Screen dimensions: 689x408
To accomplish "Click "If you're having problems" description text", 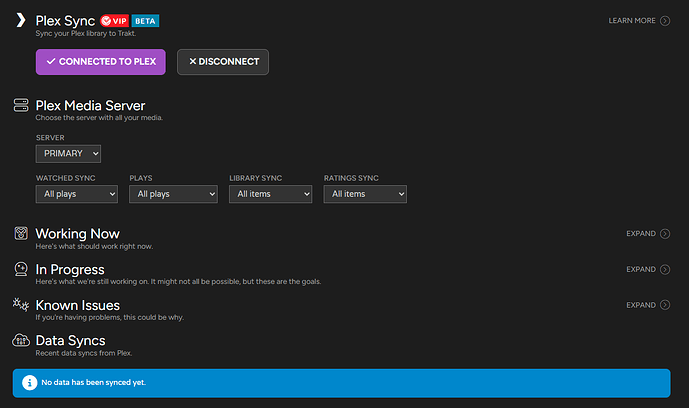I will [x=109, y=317].
